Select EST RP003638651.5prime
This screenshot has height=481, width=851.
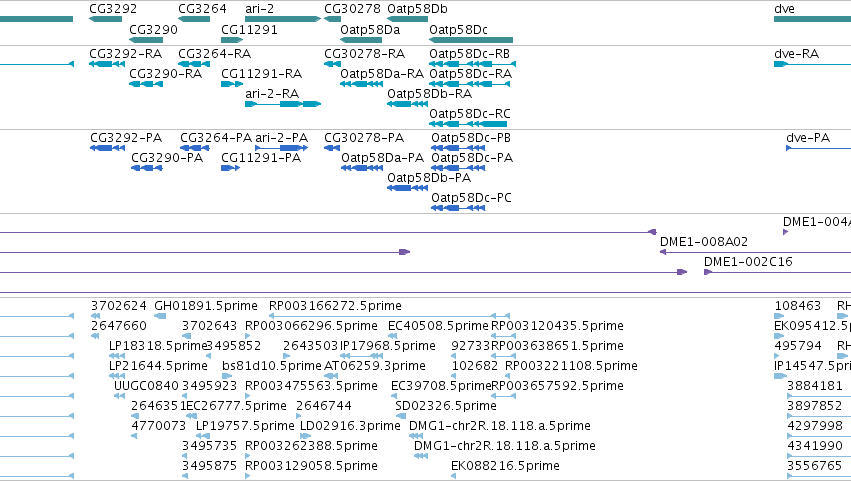503,356
